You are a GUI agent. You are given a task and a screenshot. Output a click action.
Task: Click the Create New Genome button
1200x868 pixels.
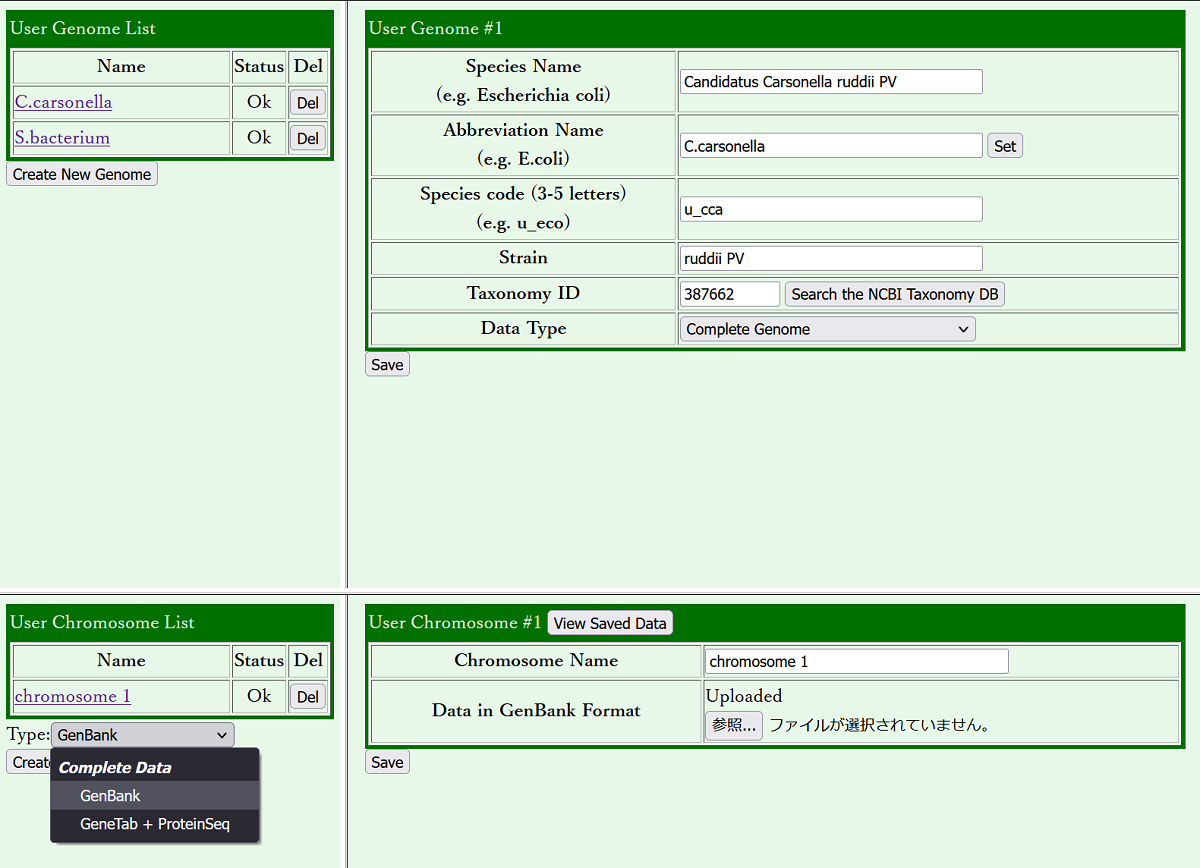point(82,174)
